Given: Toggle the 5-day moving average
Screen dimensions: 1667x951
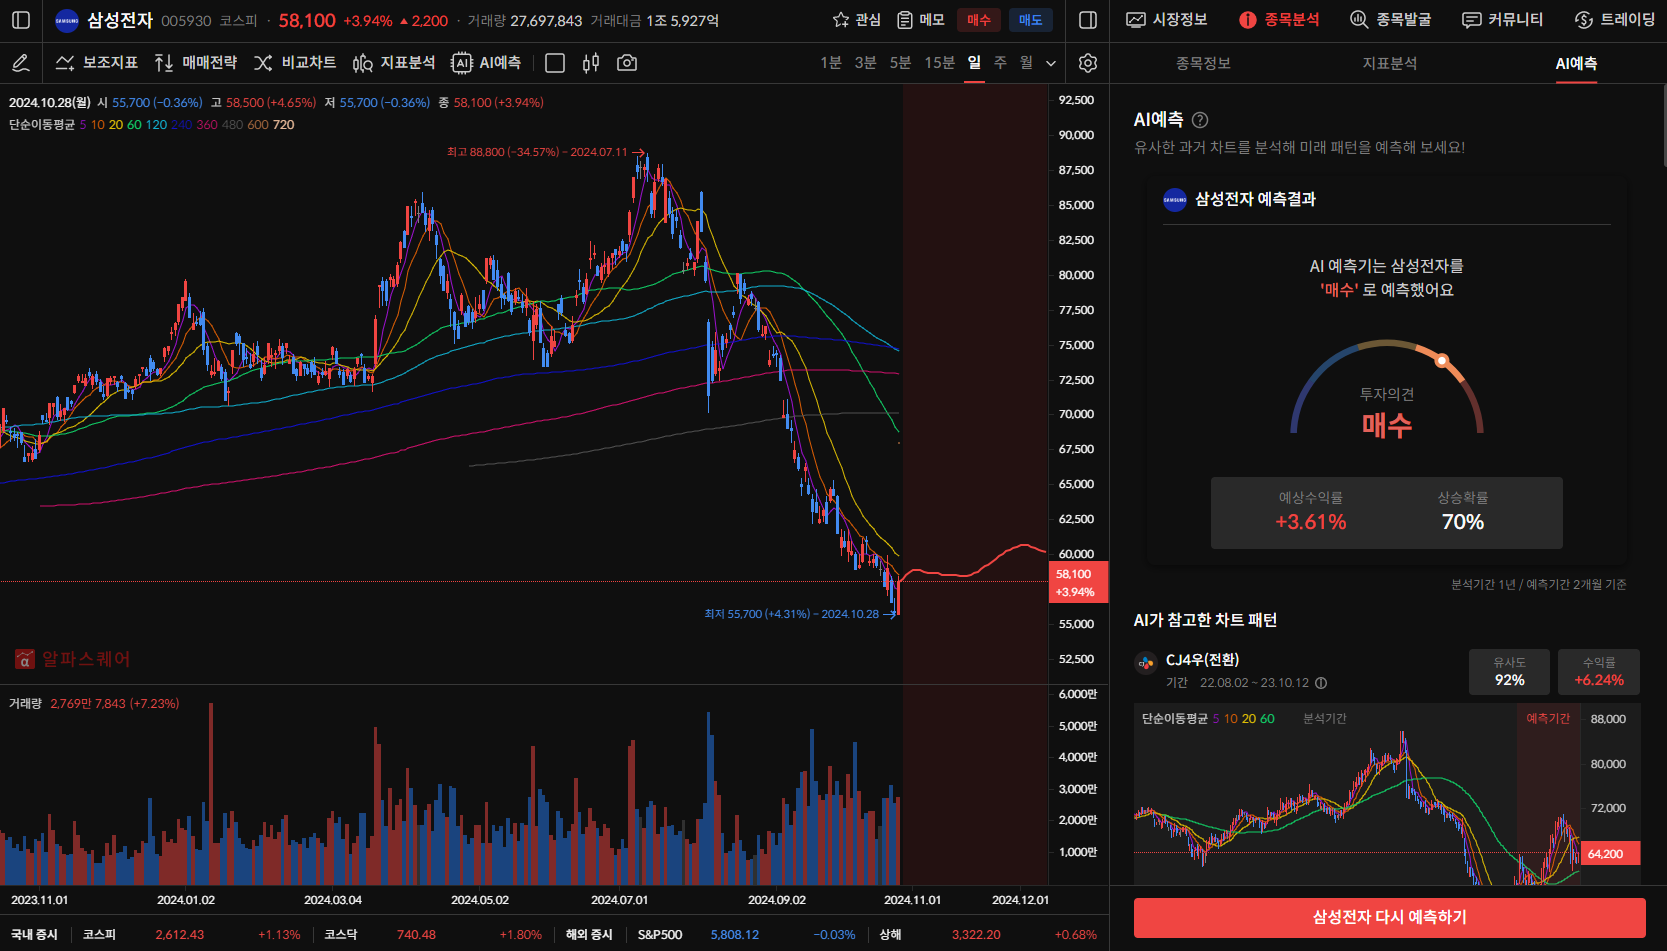Looking at the screenshot, I should pyautogui.click(x=83, y=125).
